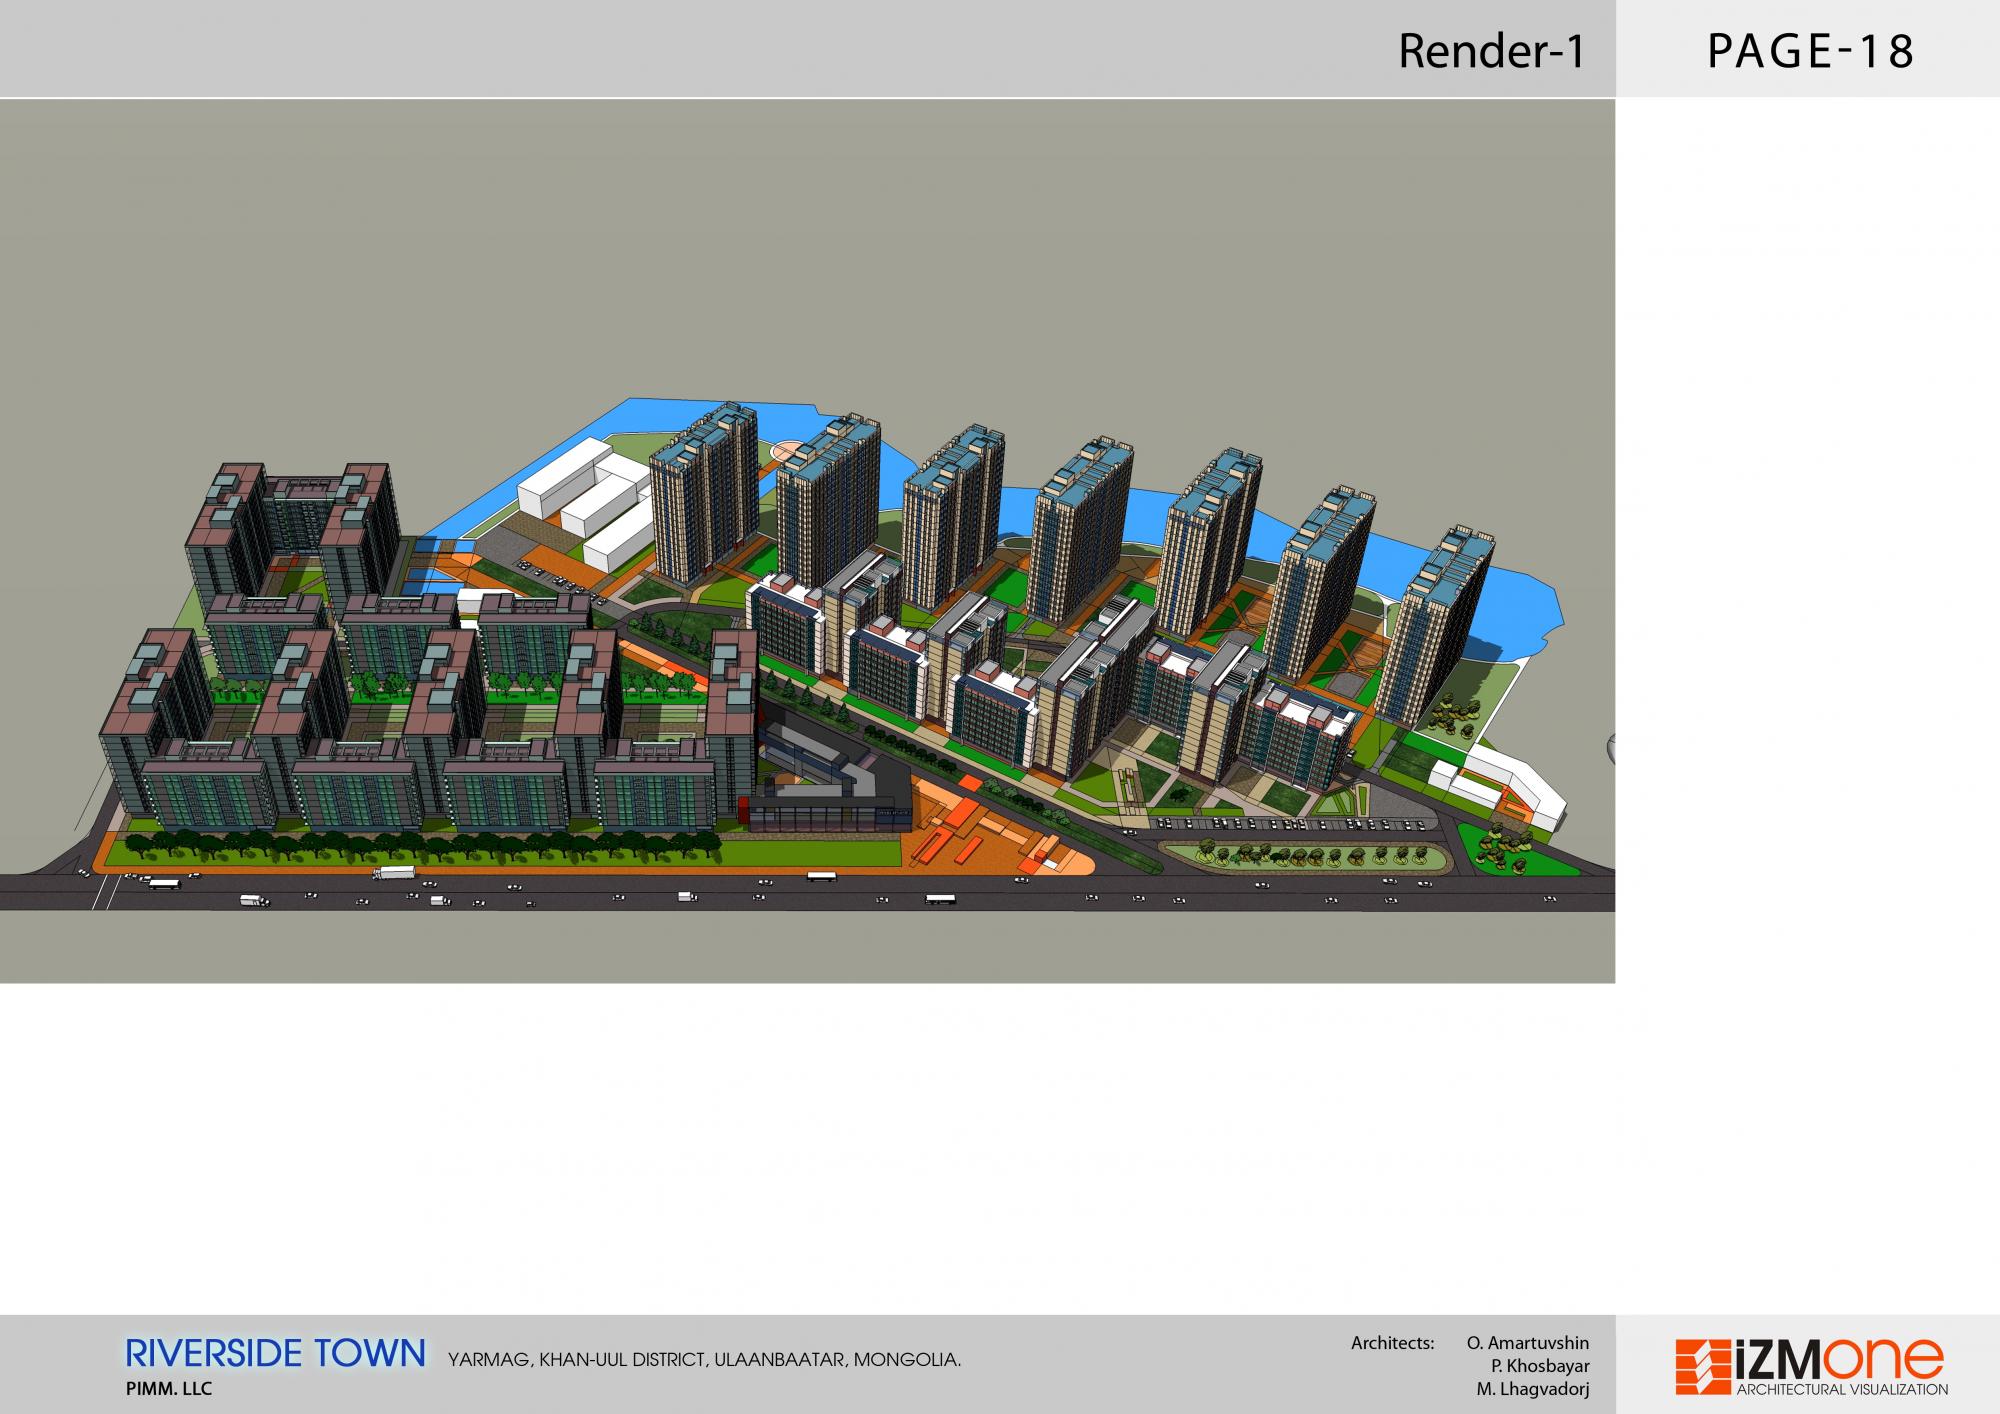This screenshot has height=1414, width=2000.
Task: Click "ARCHITECTURAL VISUALIZATION" tagline text
Action: (x=1842, y=1389)
